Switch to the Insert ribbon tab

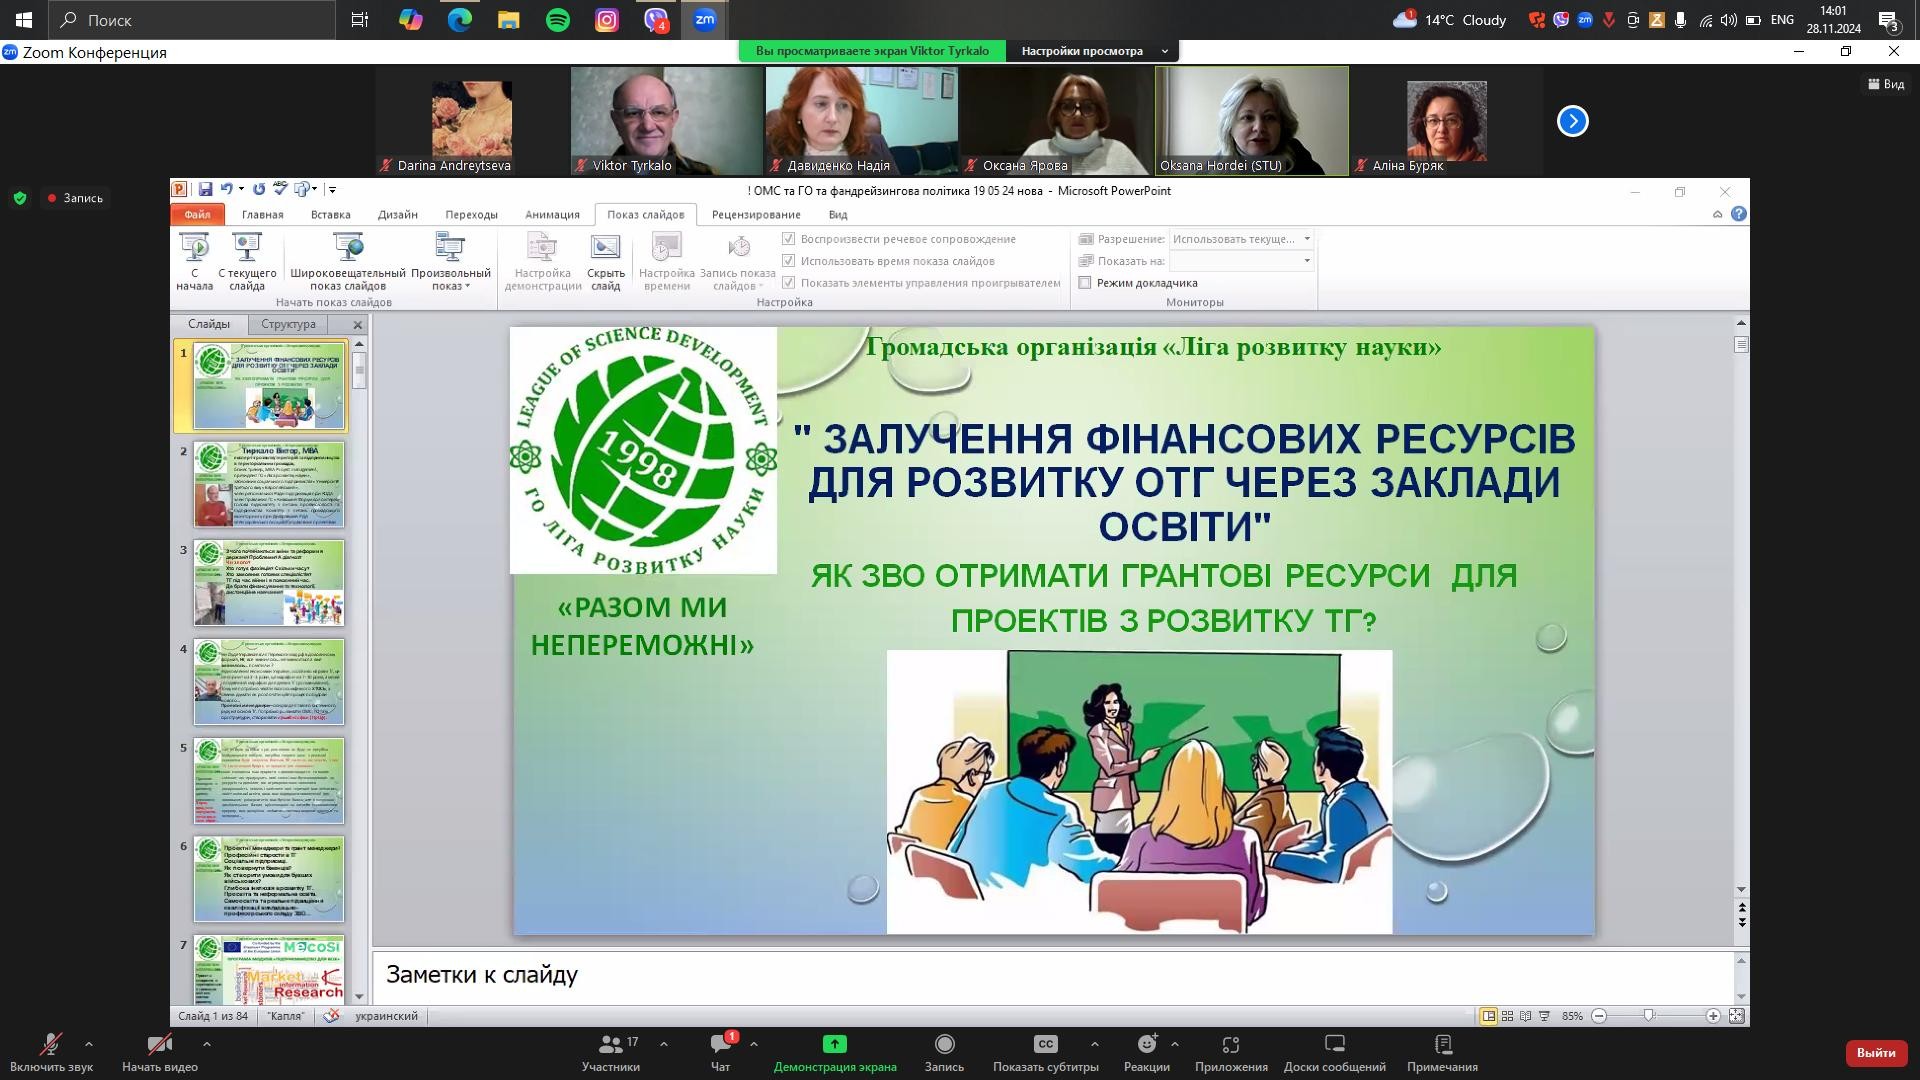(330, 214)
